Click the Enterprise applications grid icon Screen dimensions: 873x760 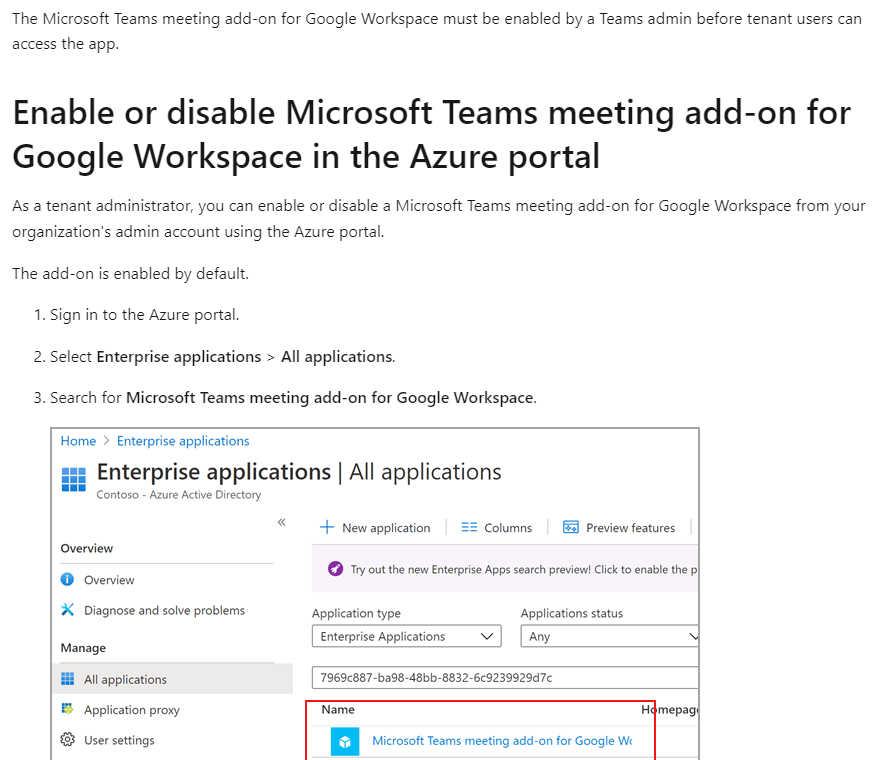coord(73,479)
